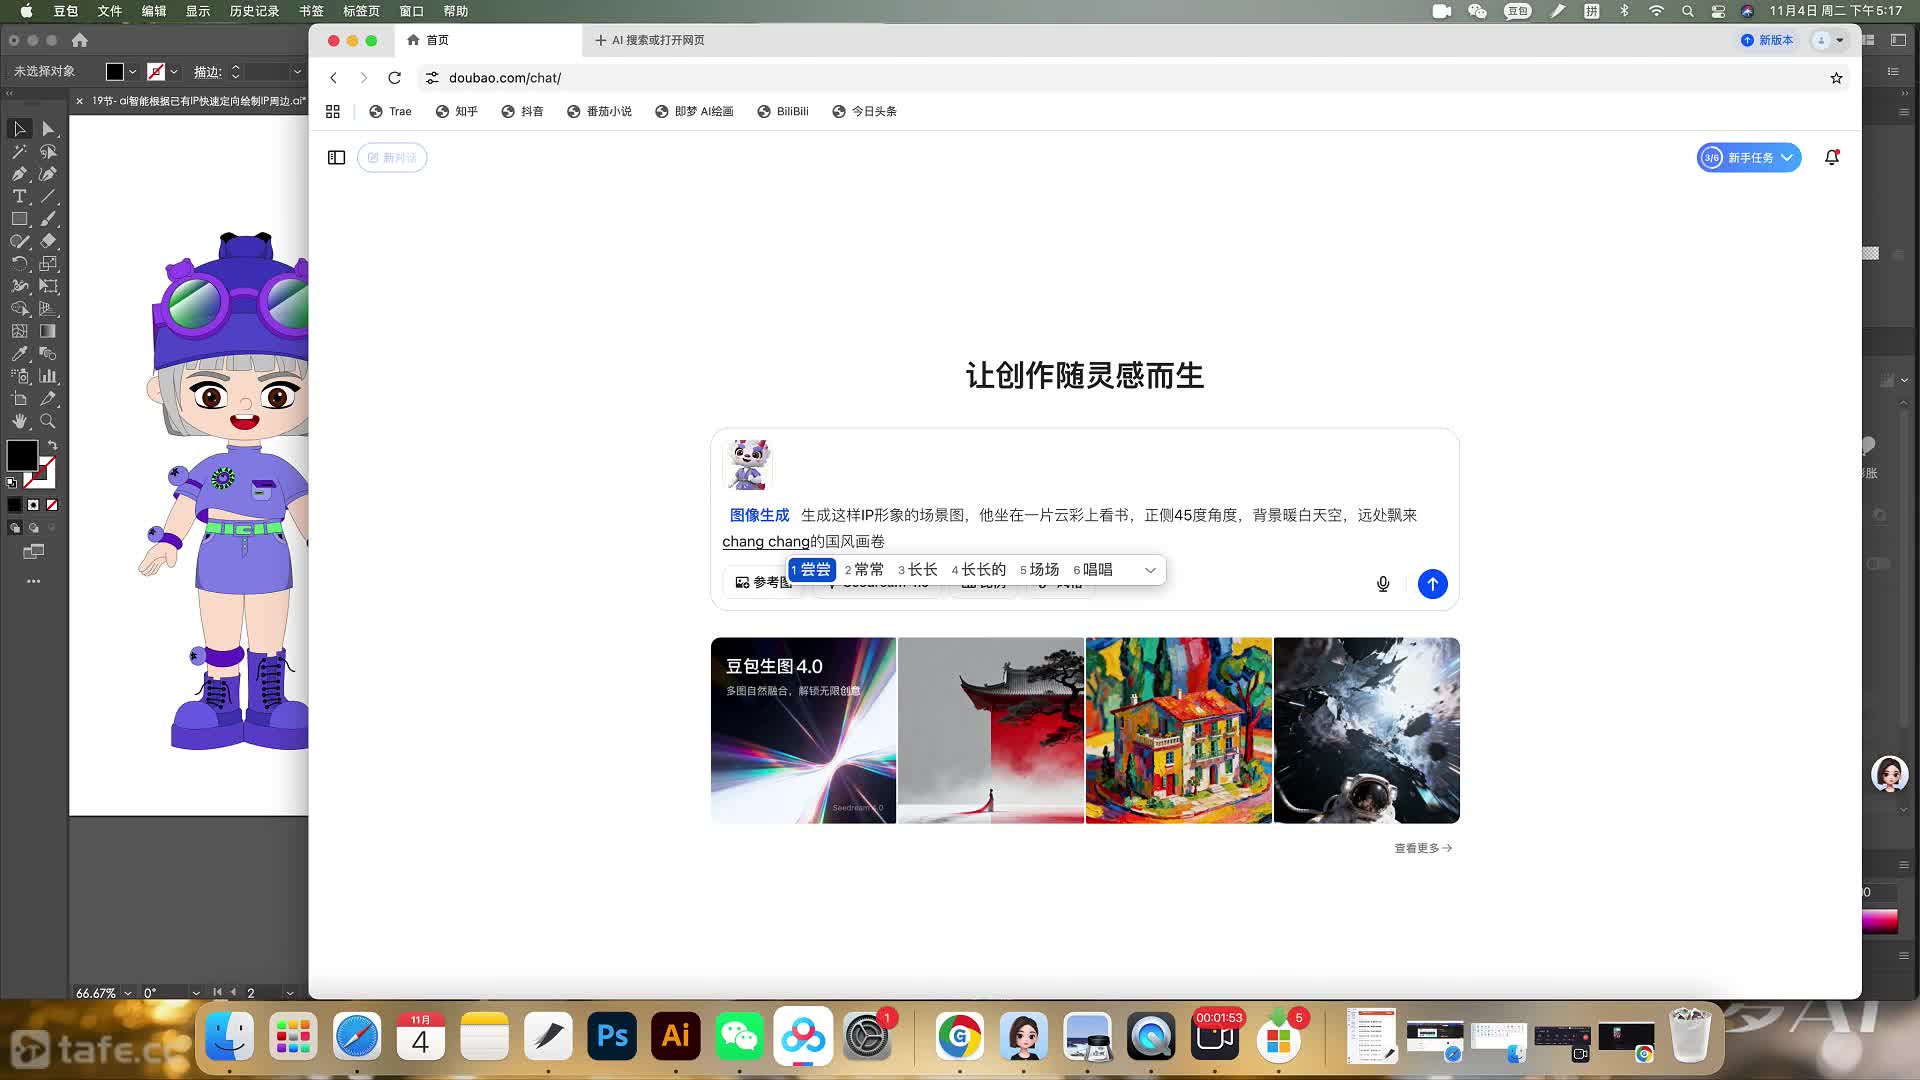The height and width of the screenshot is (1080, 1920).
Task: Set paint mode to None (red slash)
Action: click(52, 505)
